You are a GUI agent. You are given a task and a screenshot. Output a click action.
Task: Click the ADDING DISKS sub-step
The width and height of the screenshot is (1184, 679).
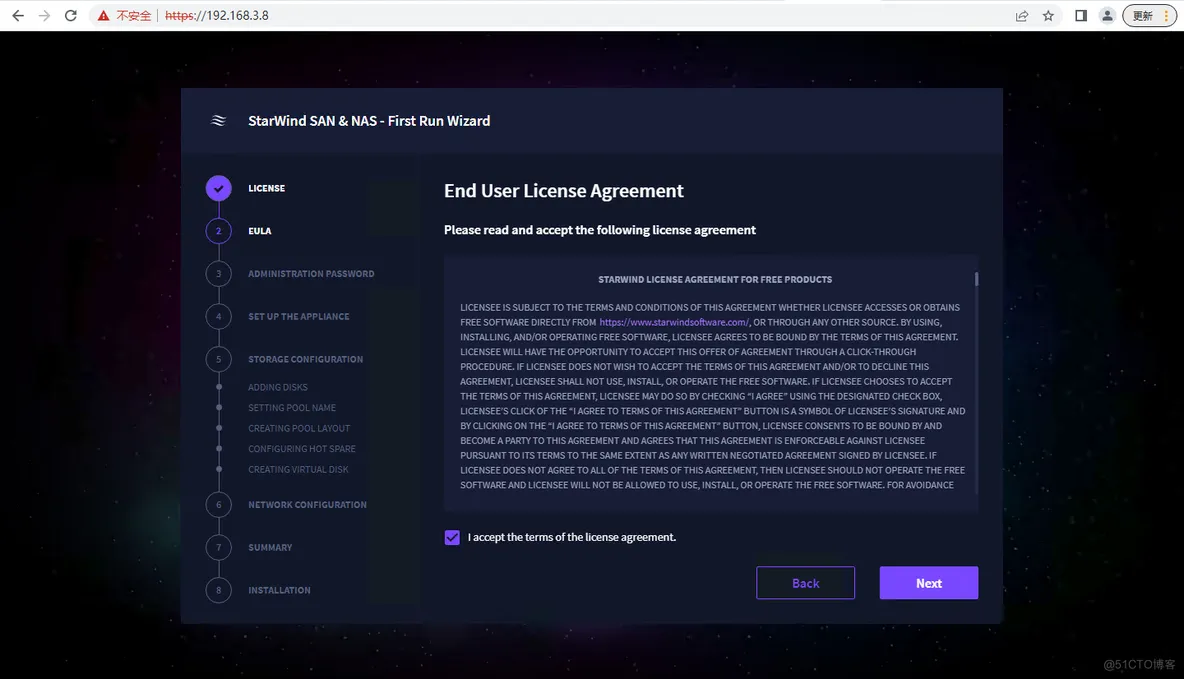point(278,387)
